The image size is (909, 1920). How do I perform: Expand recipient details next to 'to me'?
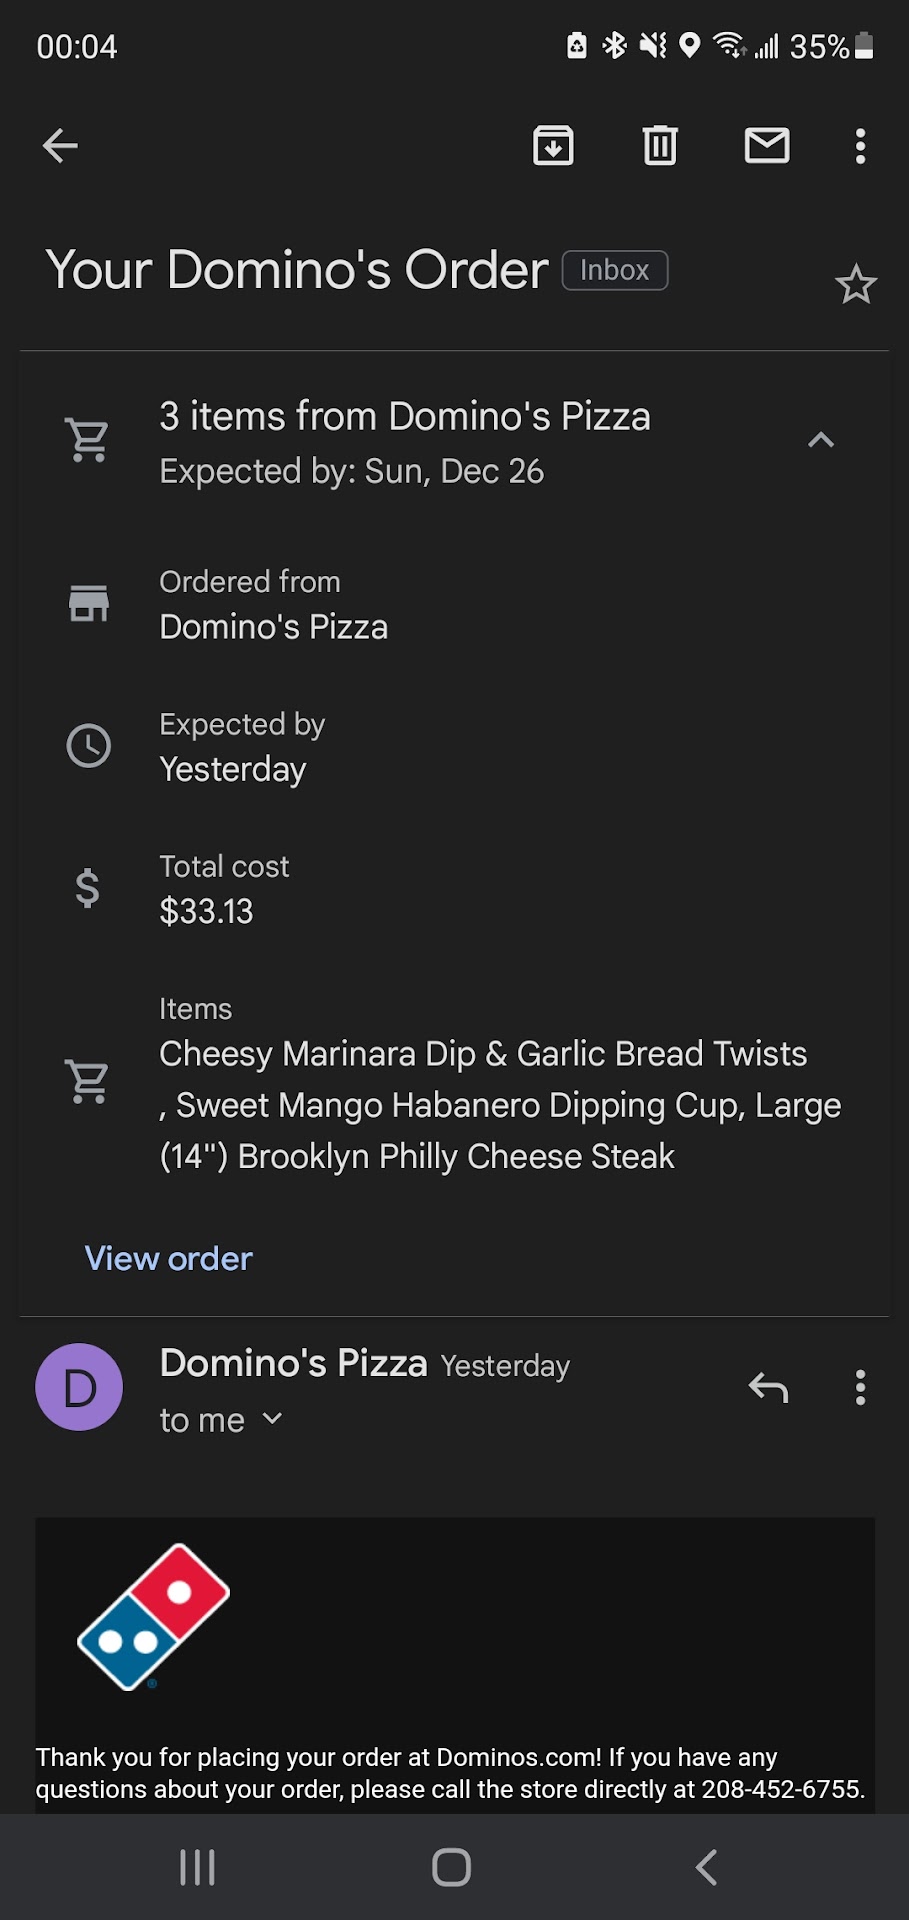(x=272, y=1419)
